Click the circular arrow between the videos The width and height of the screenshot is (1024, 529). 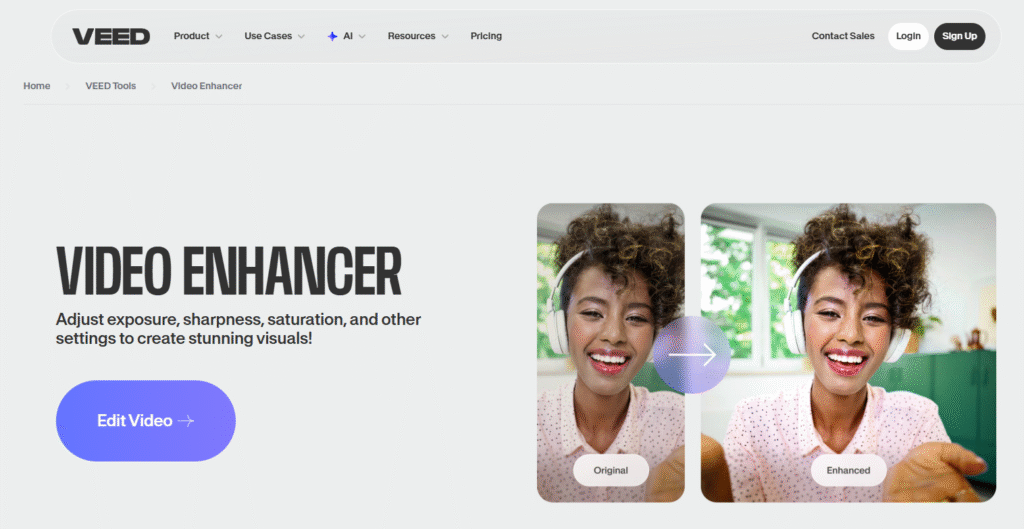pyautogui.click(x=692, y=355)
